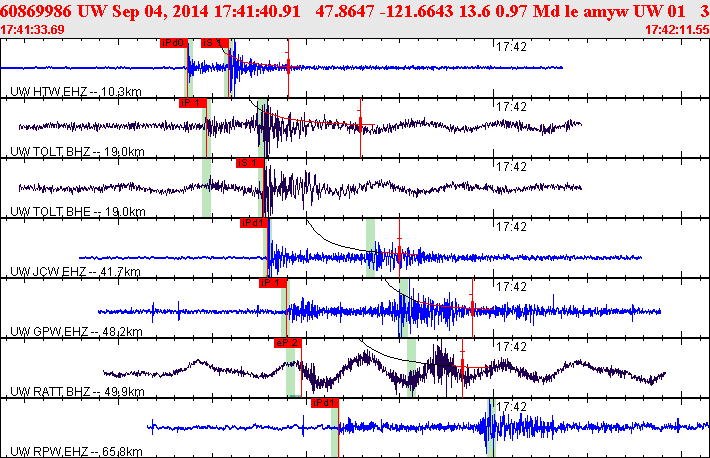The height and width of the screenshot is (458, 710).
Task: Click the 'UW GPW EHZ -- 48.2km' station label
Action: tap(76, 332)
